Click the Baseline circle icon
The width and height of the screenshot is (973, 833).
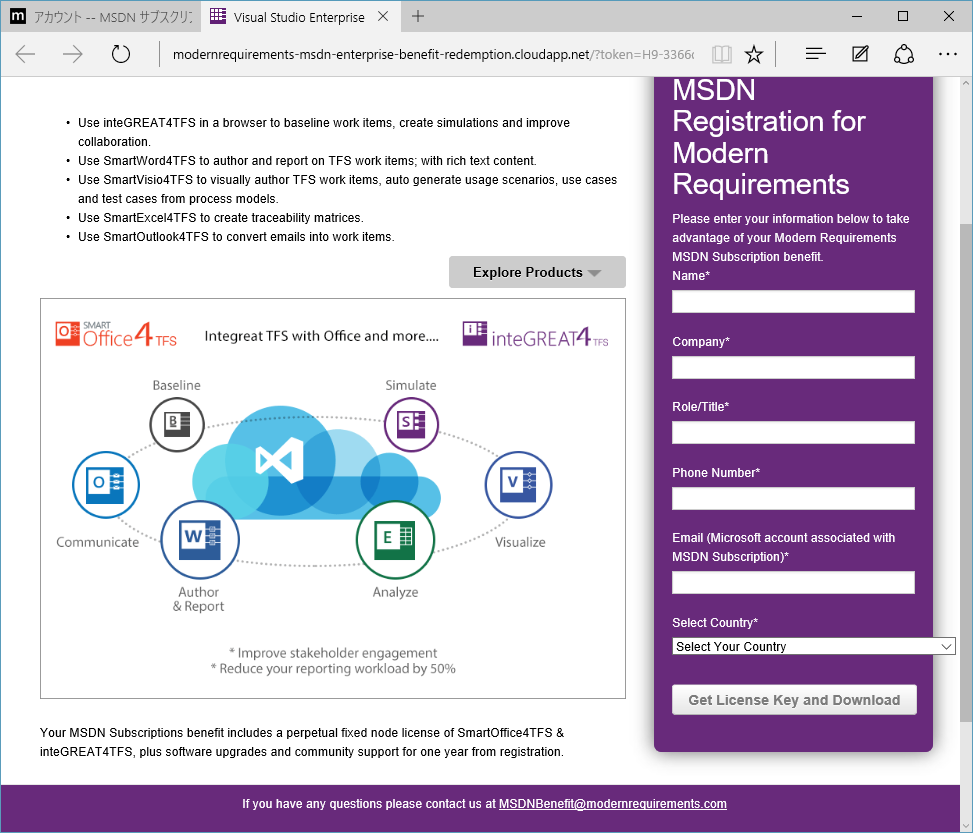pyautogui.click(x=177, y=425)
